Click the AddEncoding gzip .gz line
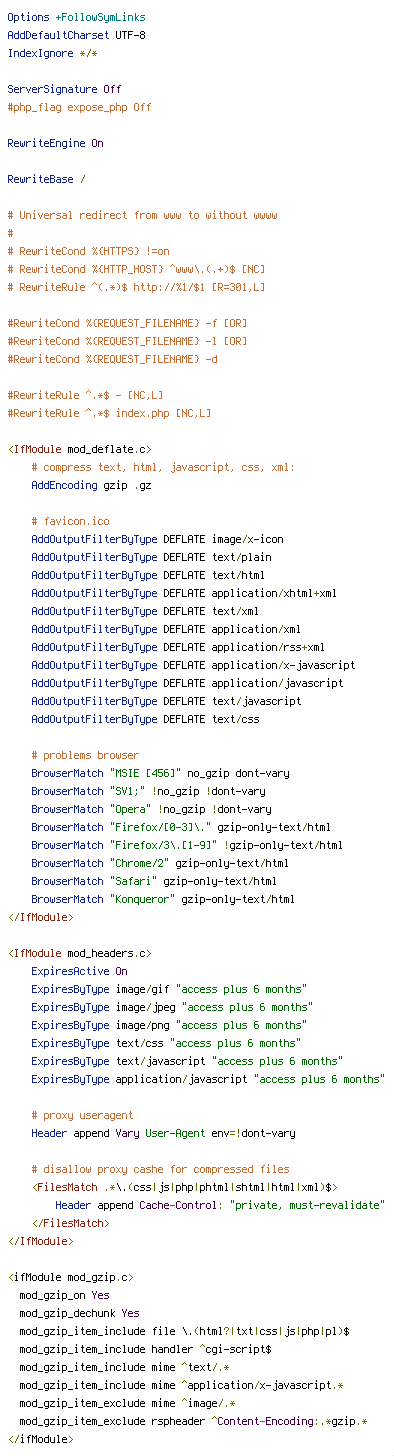 coord(88,485)
